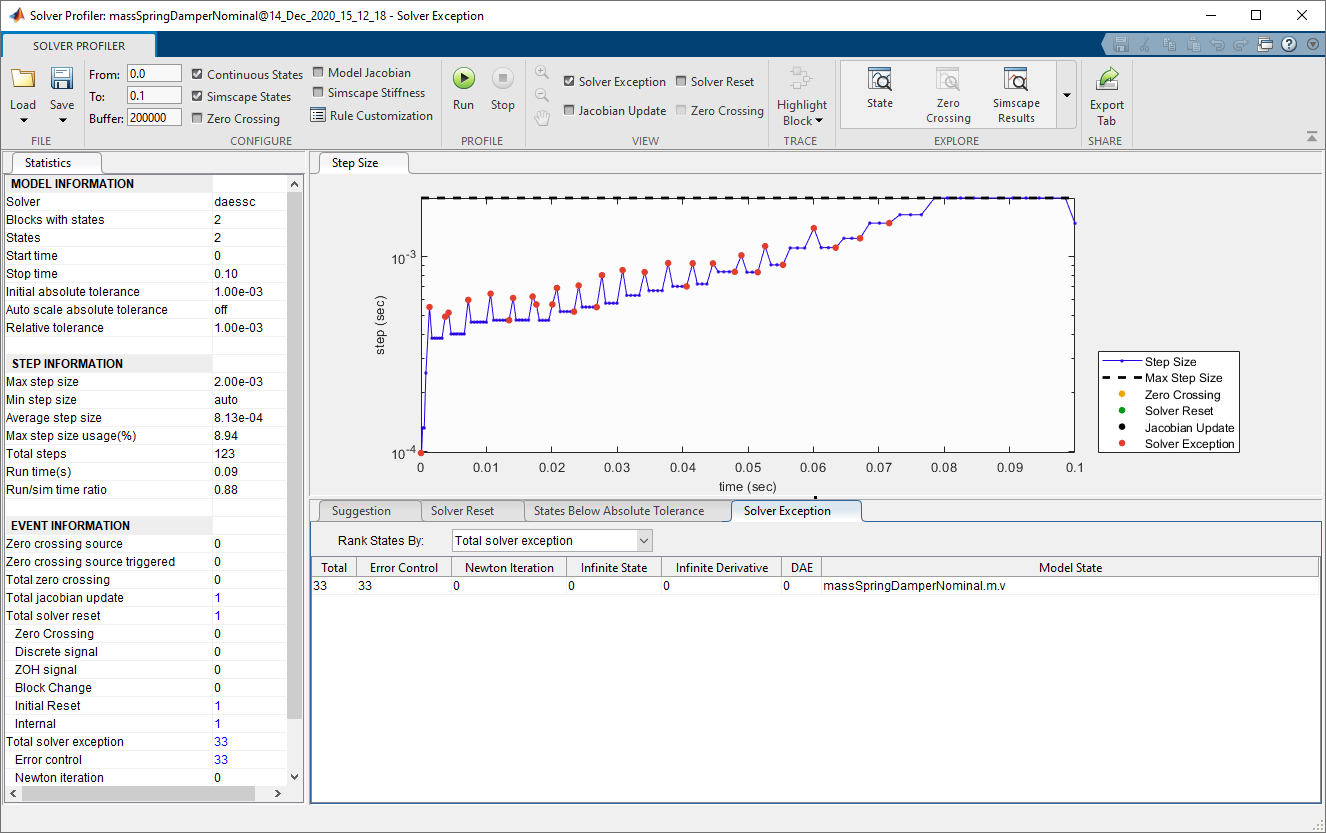The image size is (1326, 833).
Task: Expand the Explore gallery dropdown arrow
Action: (1066, 95)
